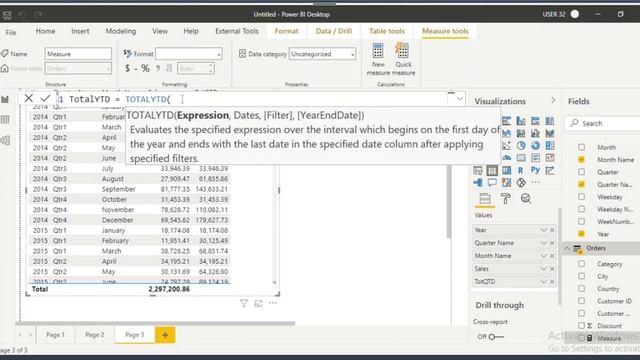Image resolution: width=640 pixels, height=360 pixels.
Task: Switch to Page 1 tab
Action: tap(55, 335)
